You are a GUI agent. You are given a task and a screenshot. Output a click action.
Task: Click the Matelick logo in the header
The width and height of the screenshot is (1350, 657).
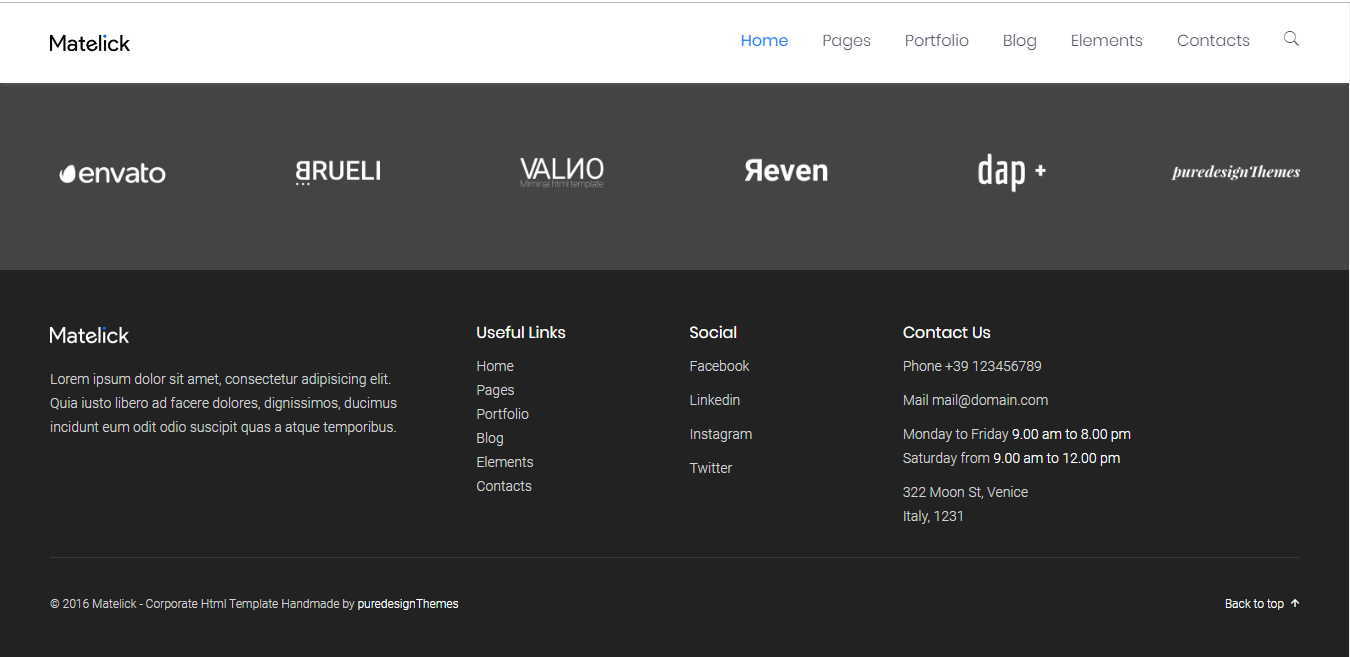tap(90, 43)
